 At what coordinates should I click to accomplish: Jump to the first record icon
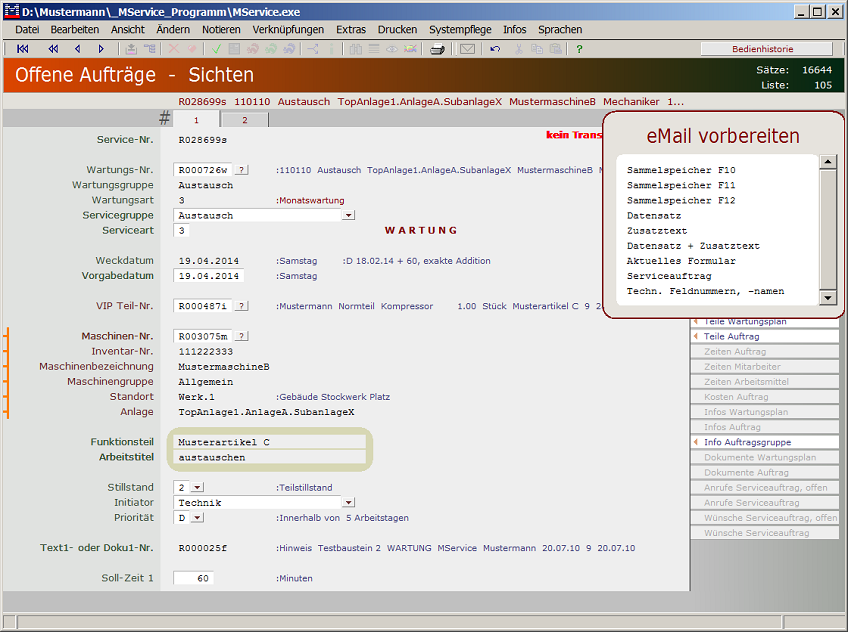[22, 49]
